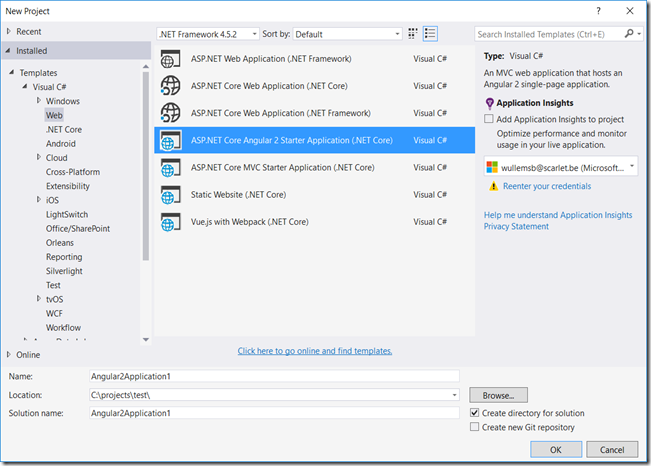The width and height of the screenshot is (651, 466).
Task: Uncheck Create directory for solution
Action: [475, 413]
